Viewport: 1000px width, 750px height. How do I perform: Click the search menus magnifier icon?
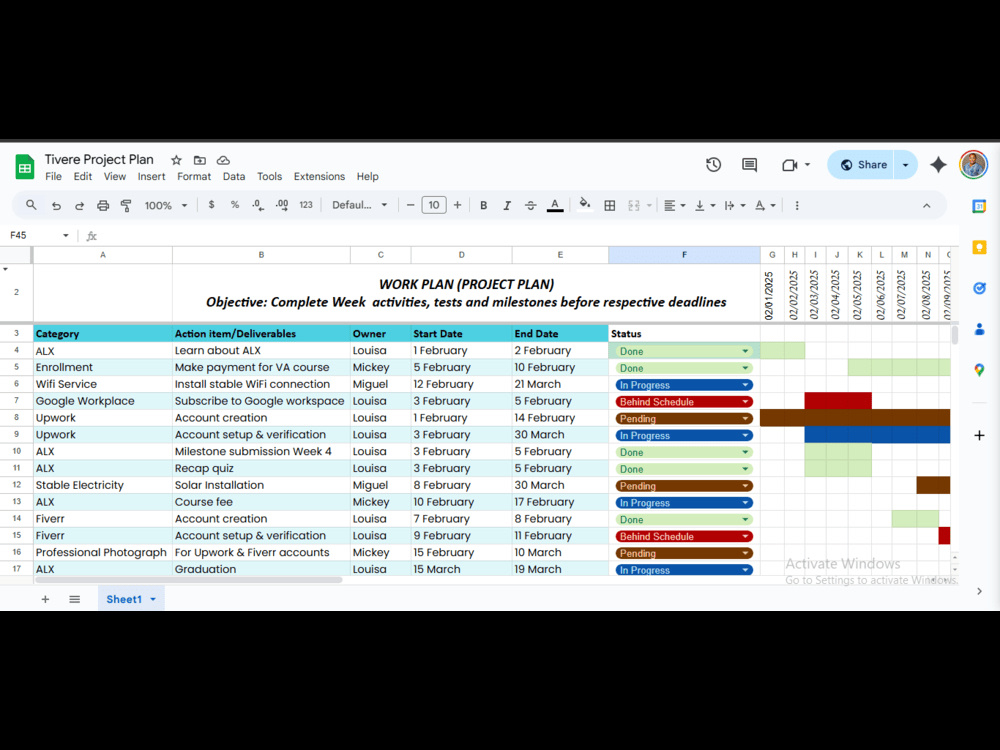pyautogui.click(x=31, y=205)
